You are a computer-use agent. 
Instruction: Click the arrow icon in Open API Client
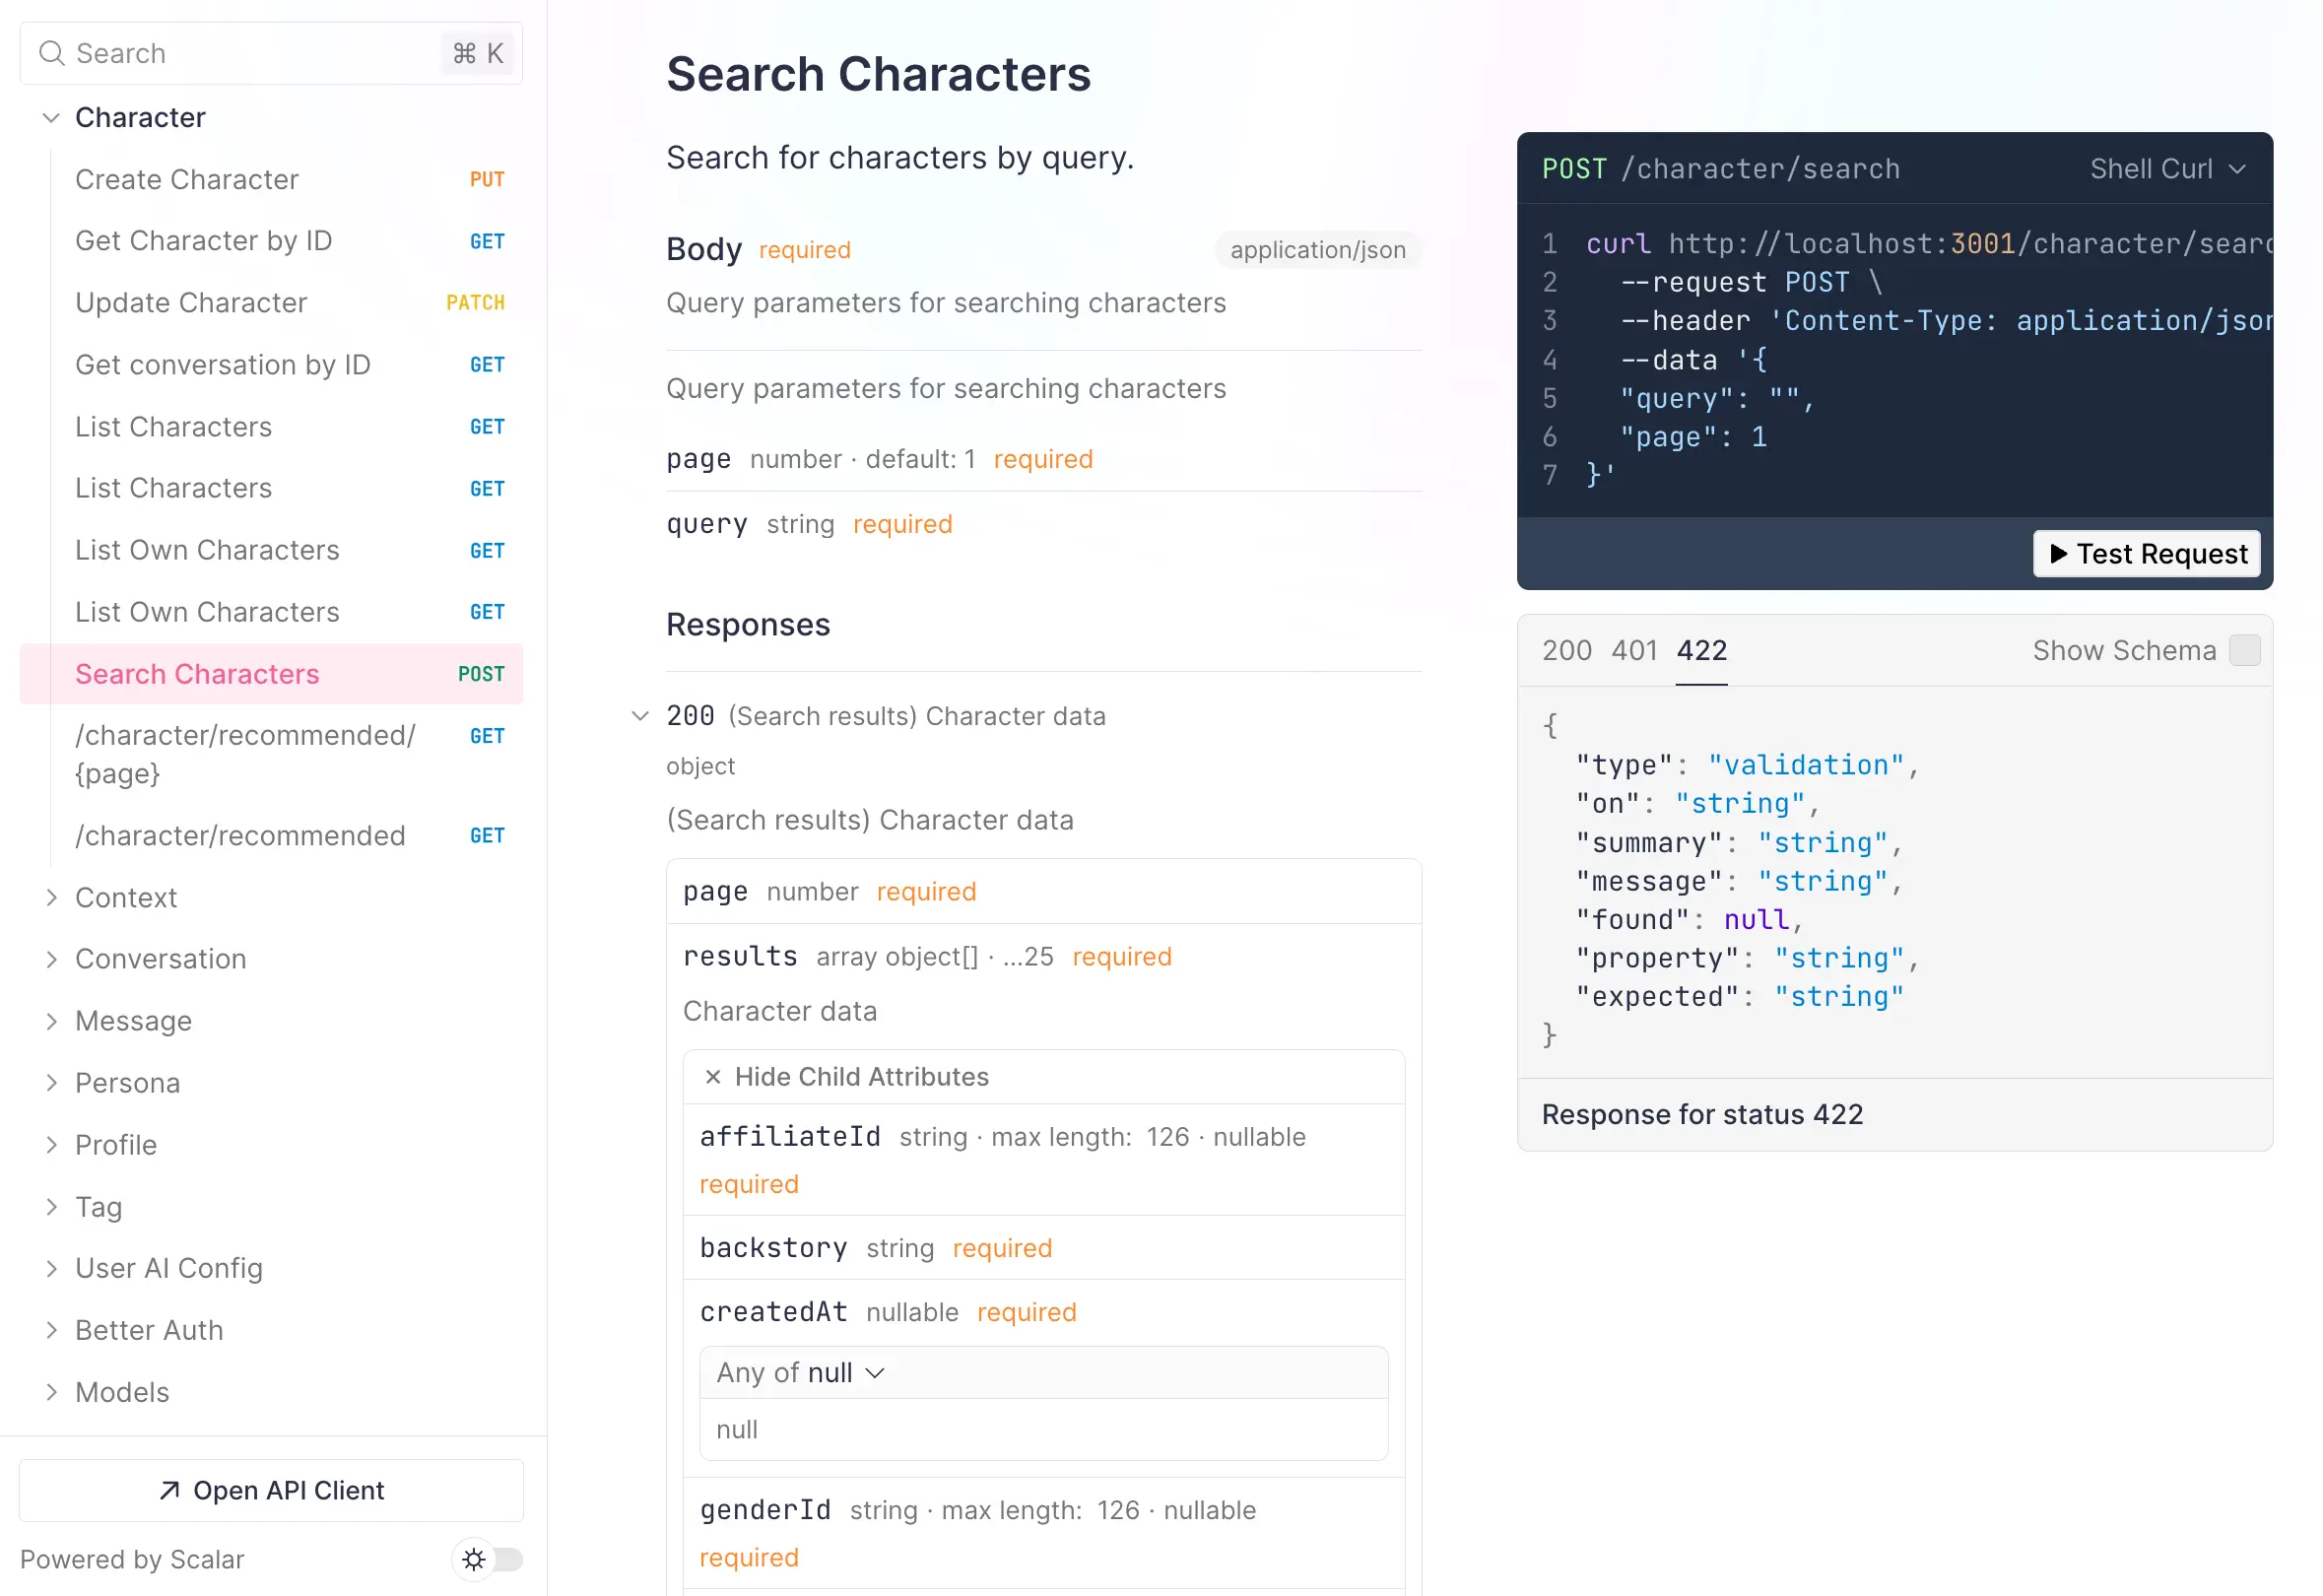click(x=170, y=1490)
